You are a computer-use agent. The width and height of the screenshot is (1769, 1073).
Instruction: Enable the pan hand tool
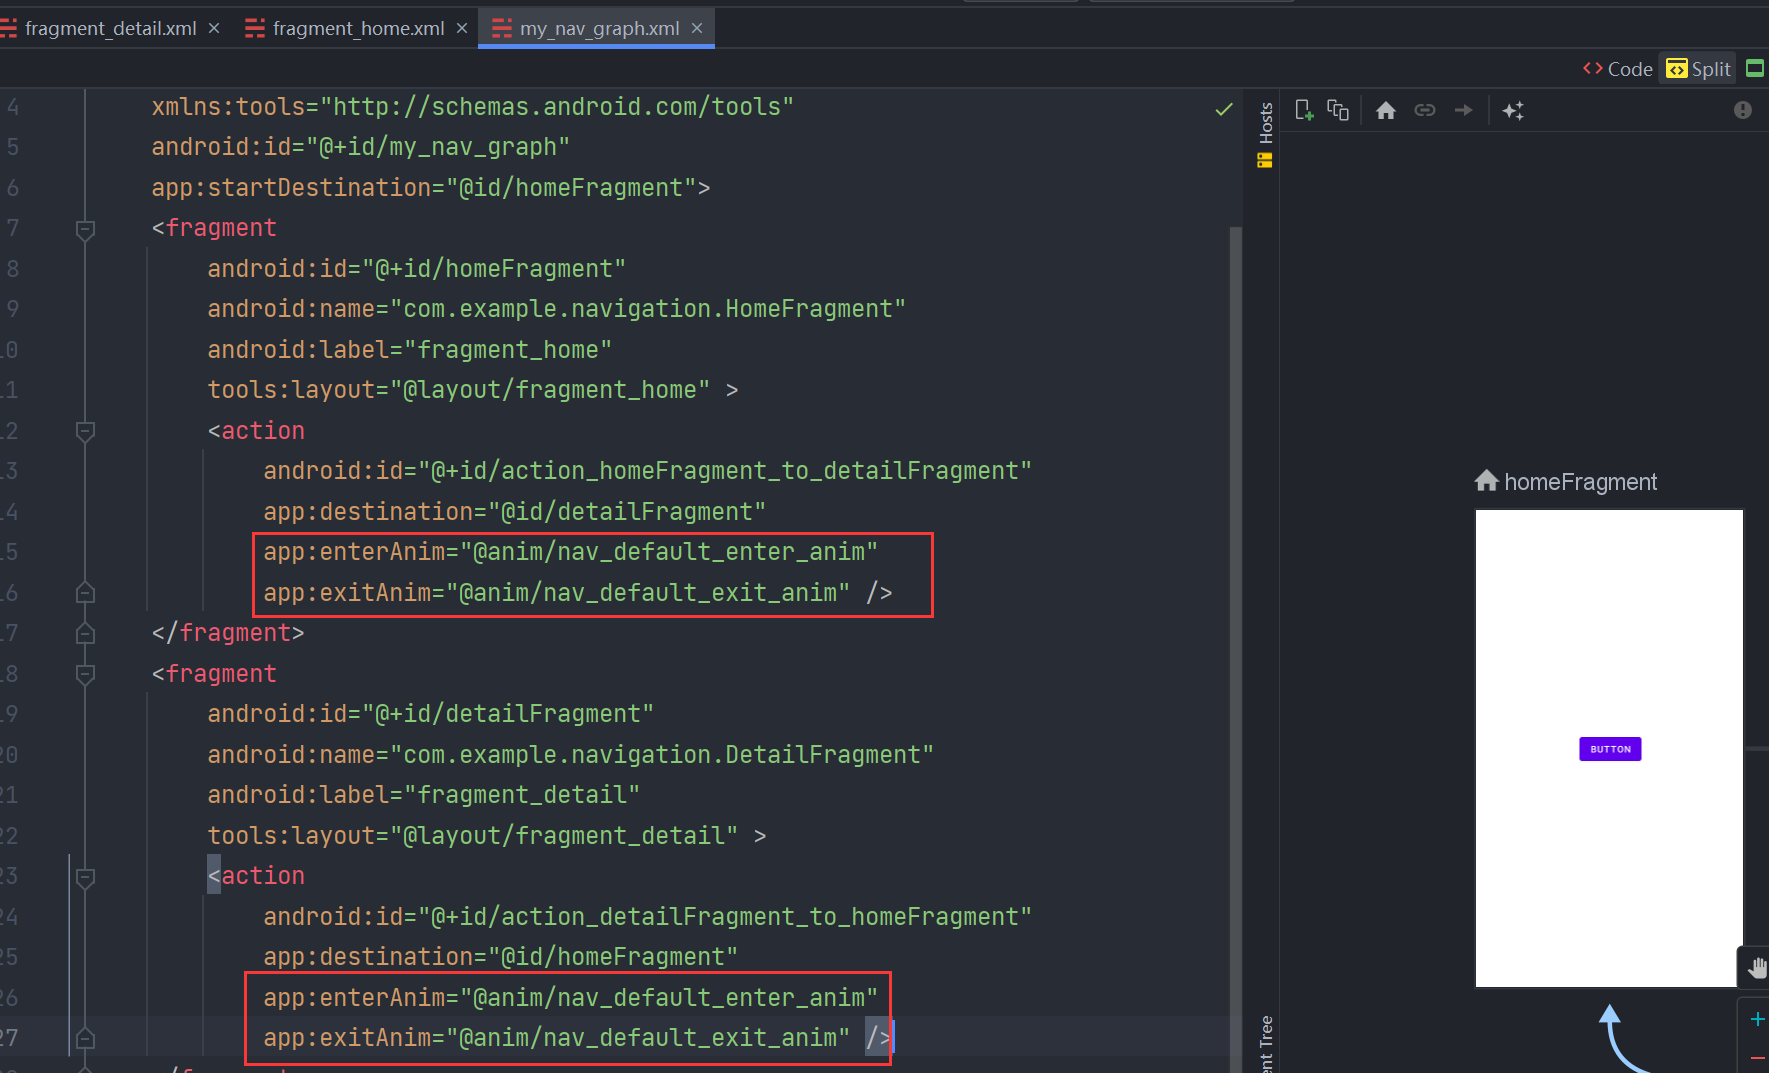click(1757, 967)
